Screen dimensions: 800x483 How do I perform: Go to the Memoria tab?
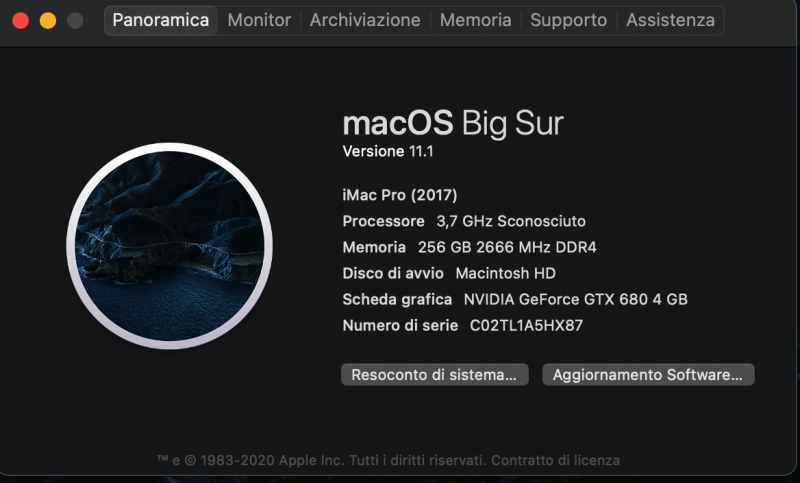tap(475, 20)
